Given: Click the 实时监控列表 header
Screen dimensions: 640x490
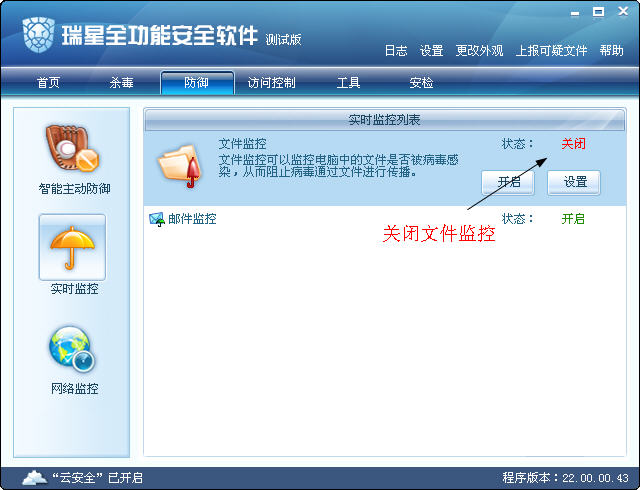Looking at the screenshot, I should click(x=384, y=120).
